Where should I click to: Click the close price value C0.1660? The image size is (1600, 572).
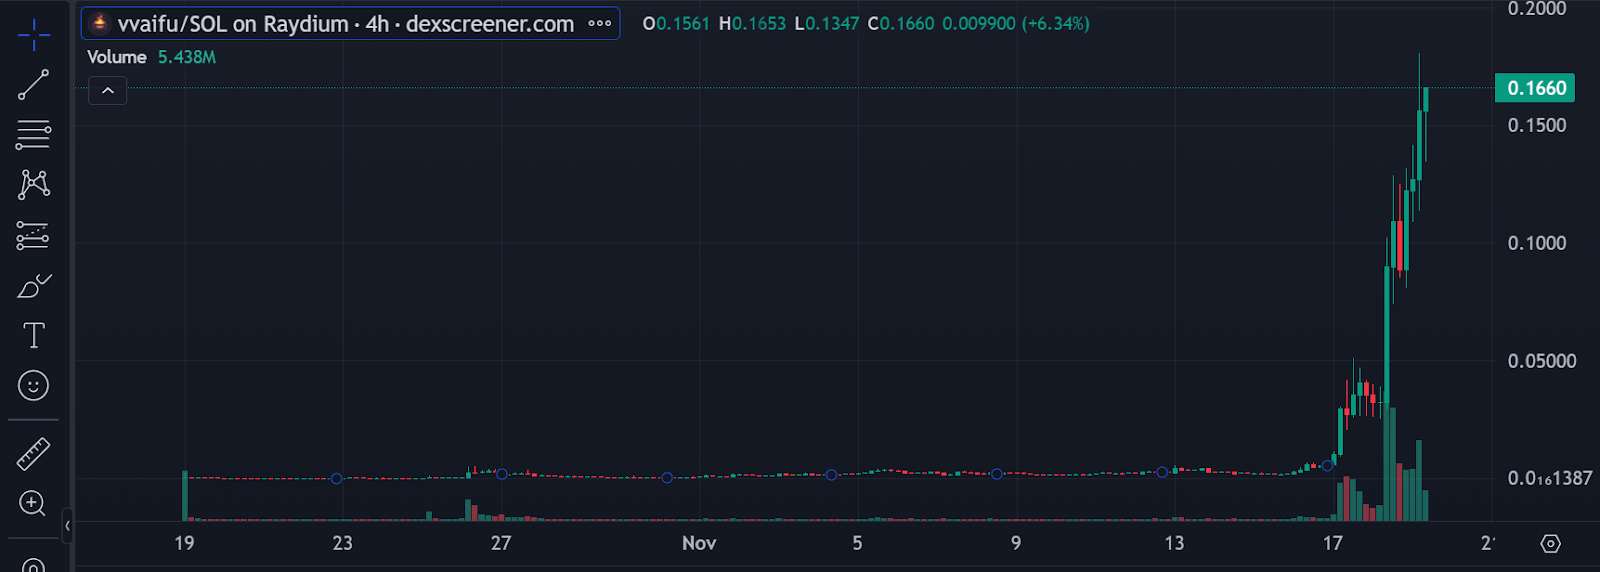(901, 23)
